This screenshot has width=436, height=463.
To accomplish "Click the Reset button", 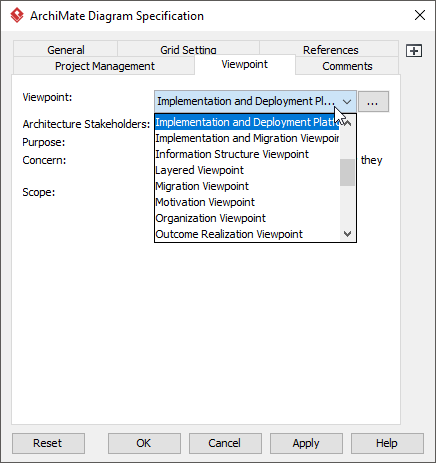I will (48, 443).
